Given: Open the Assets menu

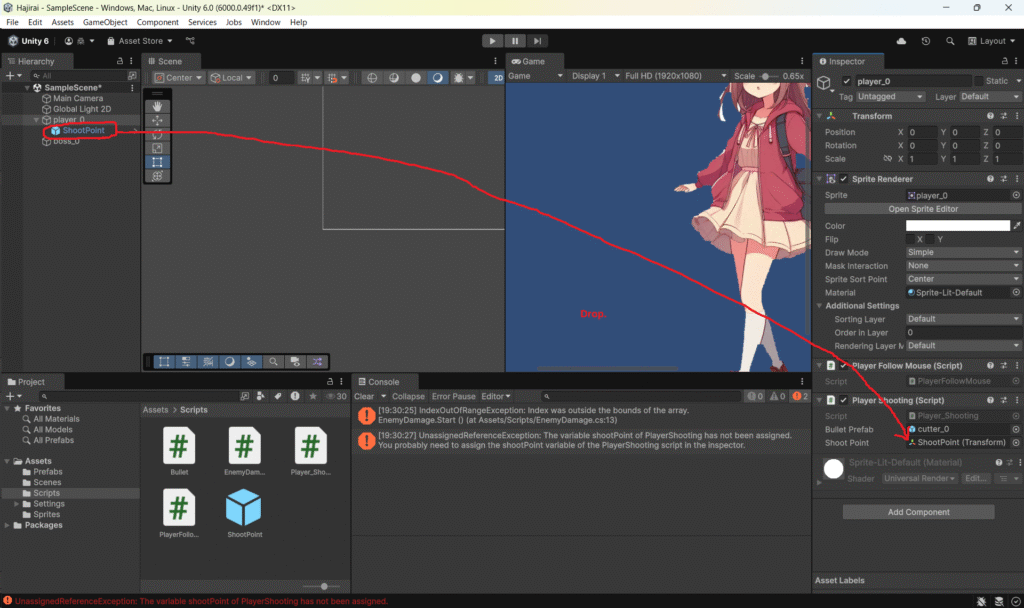Looking at the screenshot, I should point(63,22).
